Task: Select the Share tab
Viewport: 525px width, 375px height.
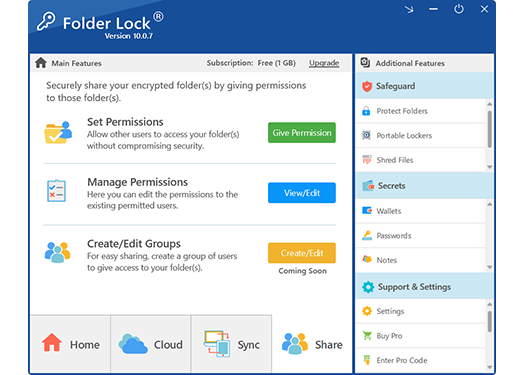Action: tap(312, 344)
